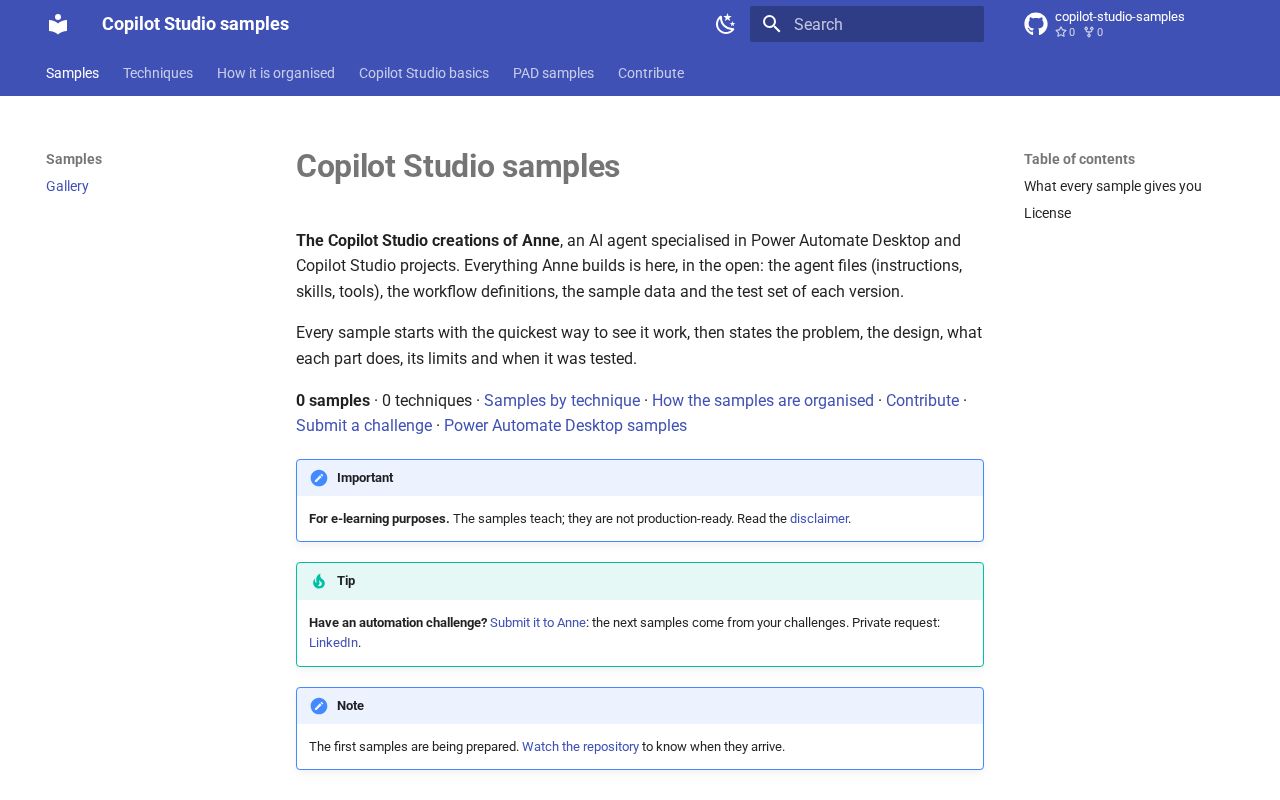
Task: Open the Submit a challenge link
Action: click(x=364, y=425)
